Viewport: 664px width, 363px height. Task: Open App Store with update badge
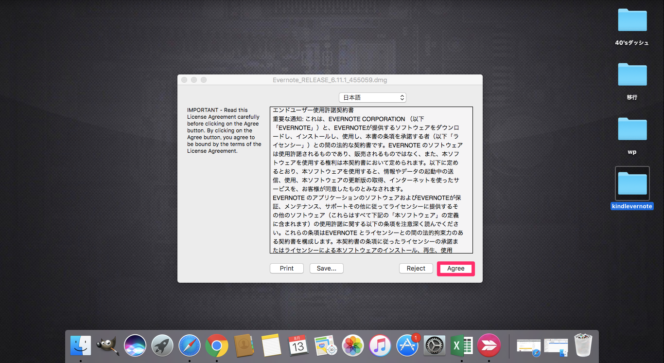[x=407, y=345]
